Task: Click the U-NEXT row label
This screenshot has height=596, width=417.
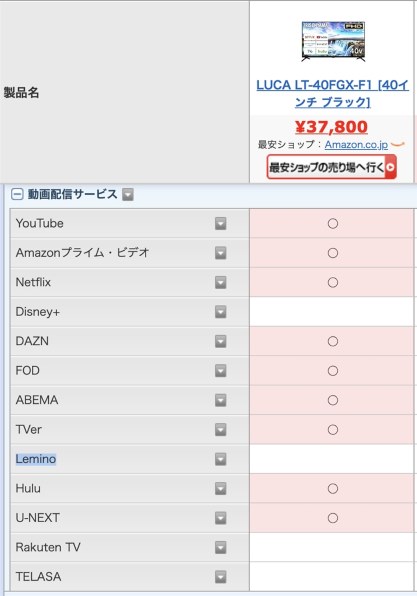Action: (x=38, y=518)
